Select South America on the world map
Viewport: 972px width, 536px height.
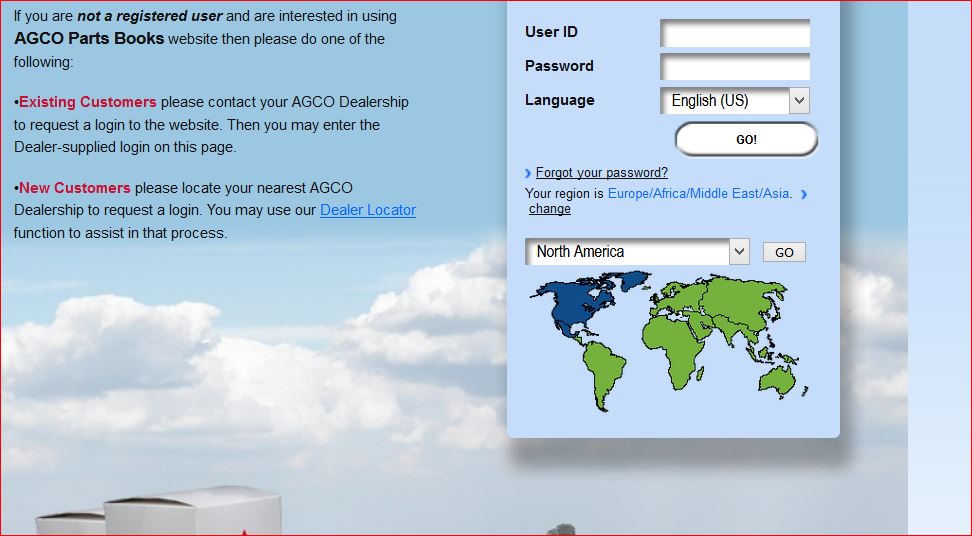click(x=603, y=375)
